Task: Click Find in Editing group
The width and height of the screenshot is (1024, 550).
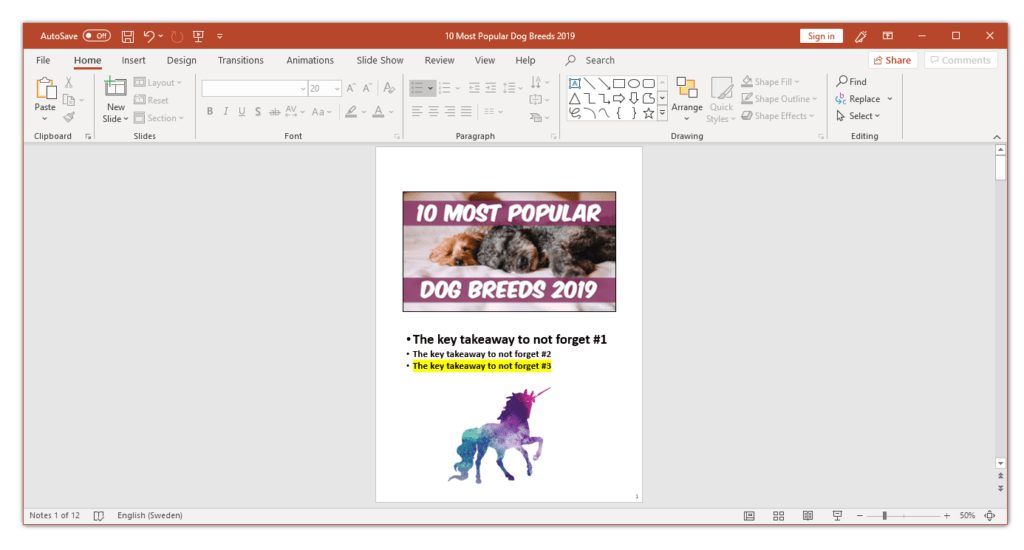Action: [852, 82]
